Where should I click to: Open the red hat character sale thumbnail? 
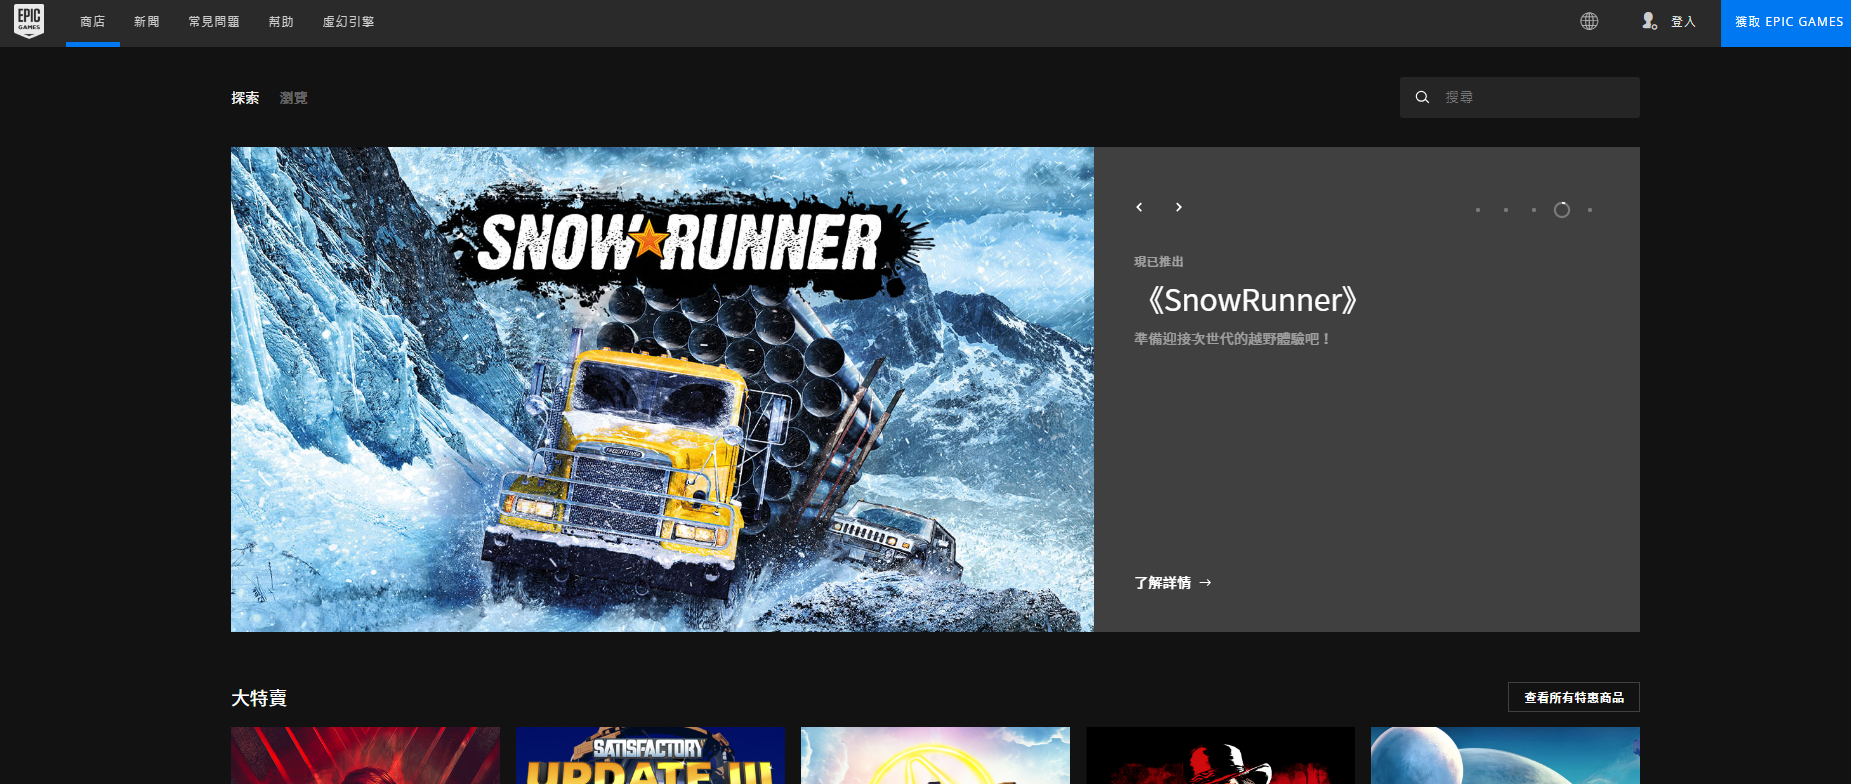click(1220, 756)
